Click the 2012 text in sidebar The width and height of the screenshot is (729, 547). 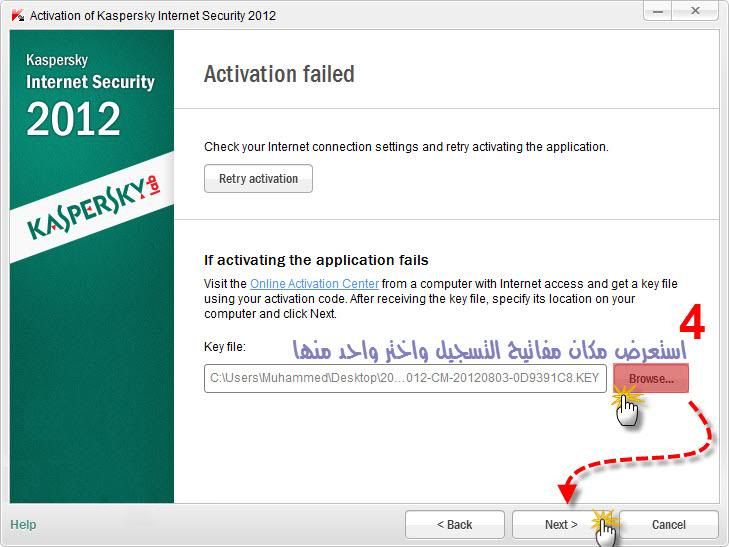pos(73,119)
